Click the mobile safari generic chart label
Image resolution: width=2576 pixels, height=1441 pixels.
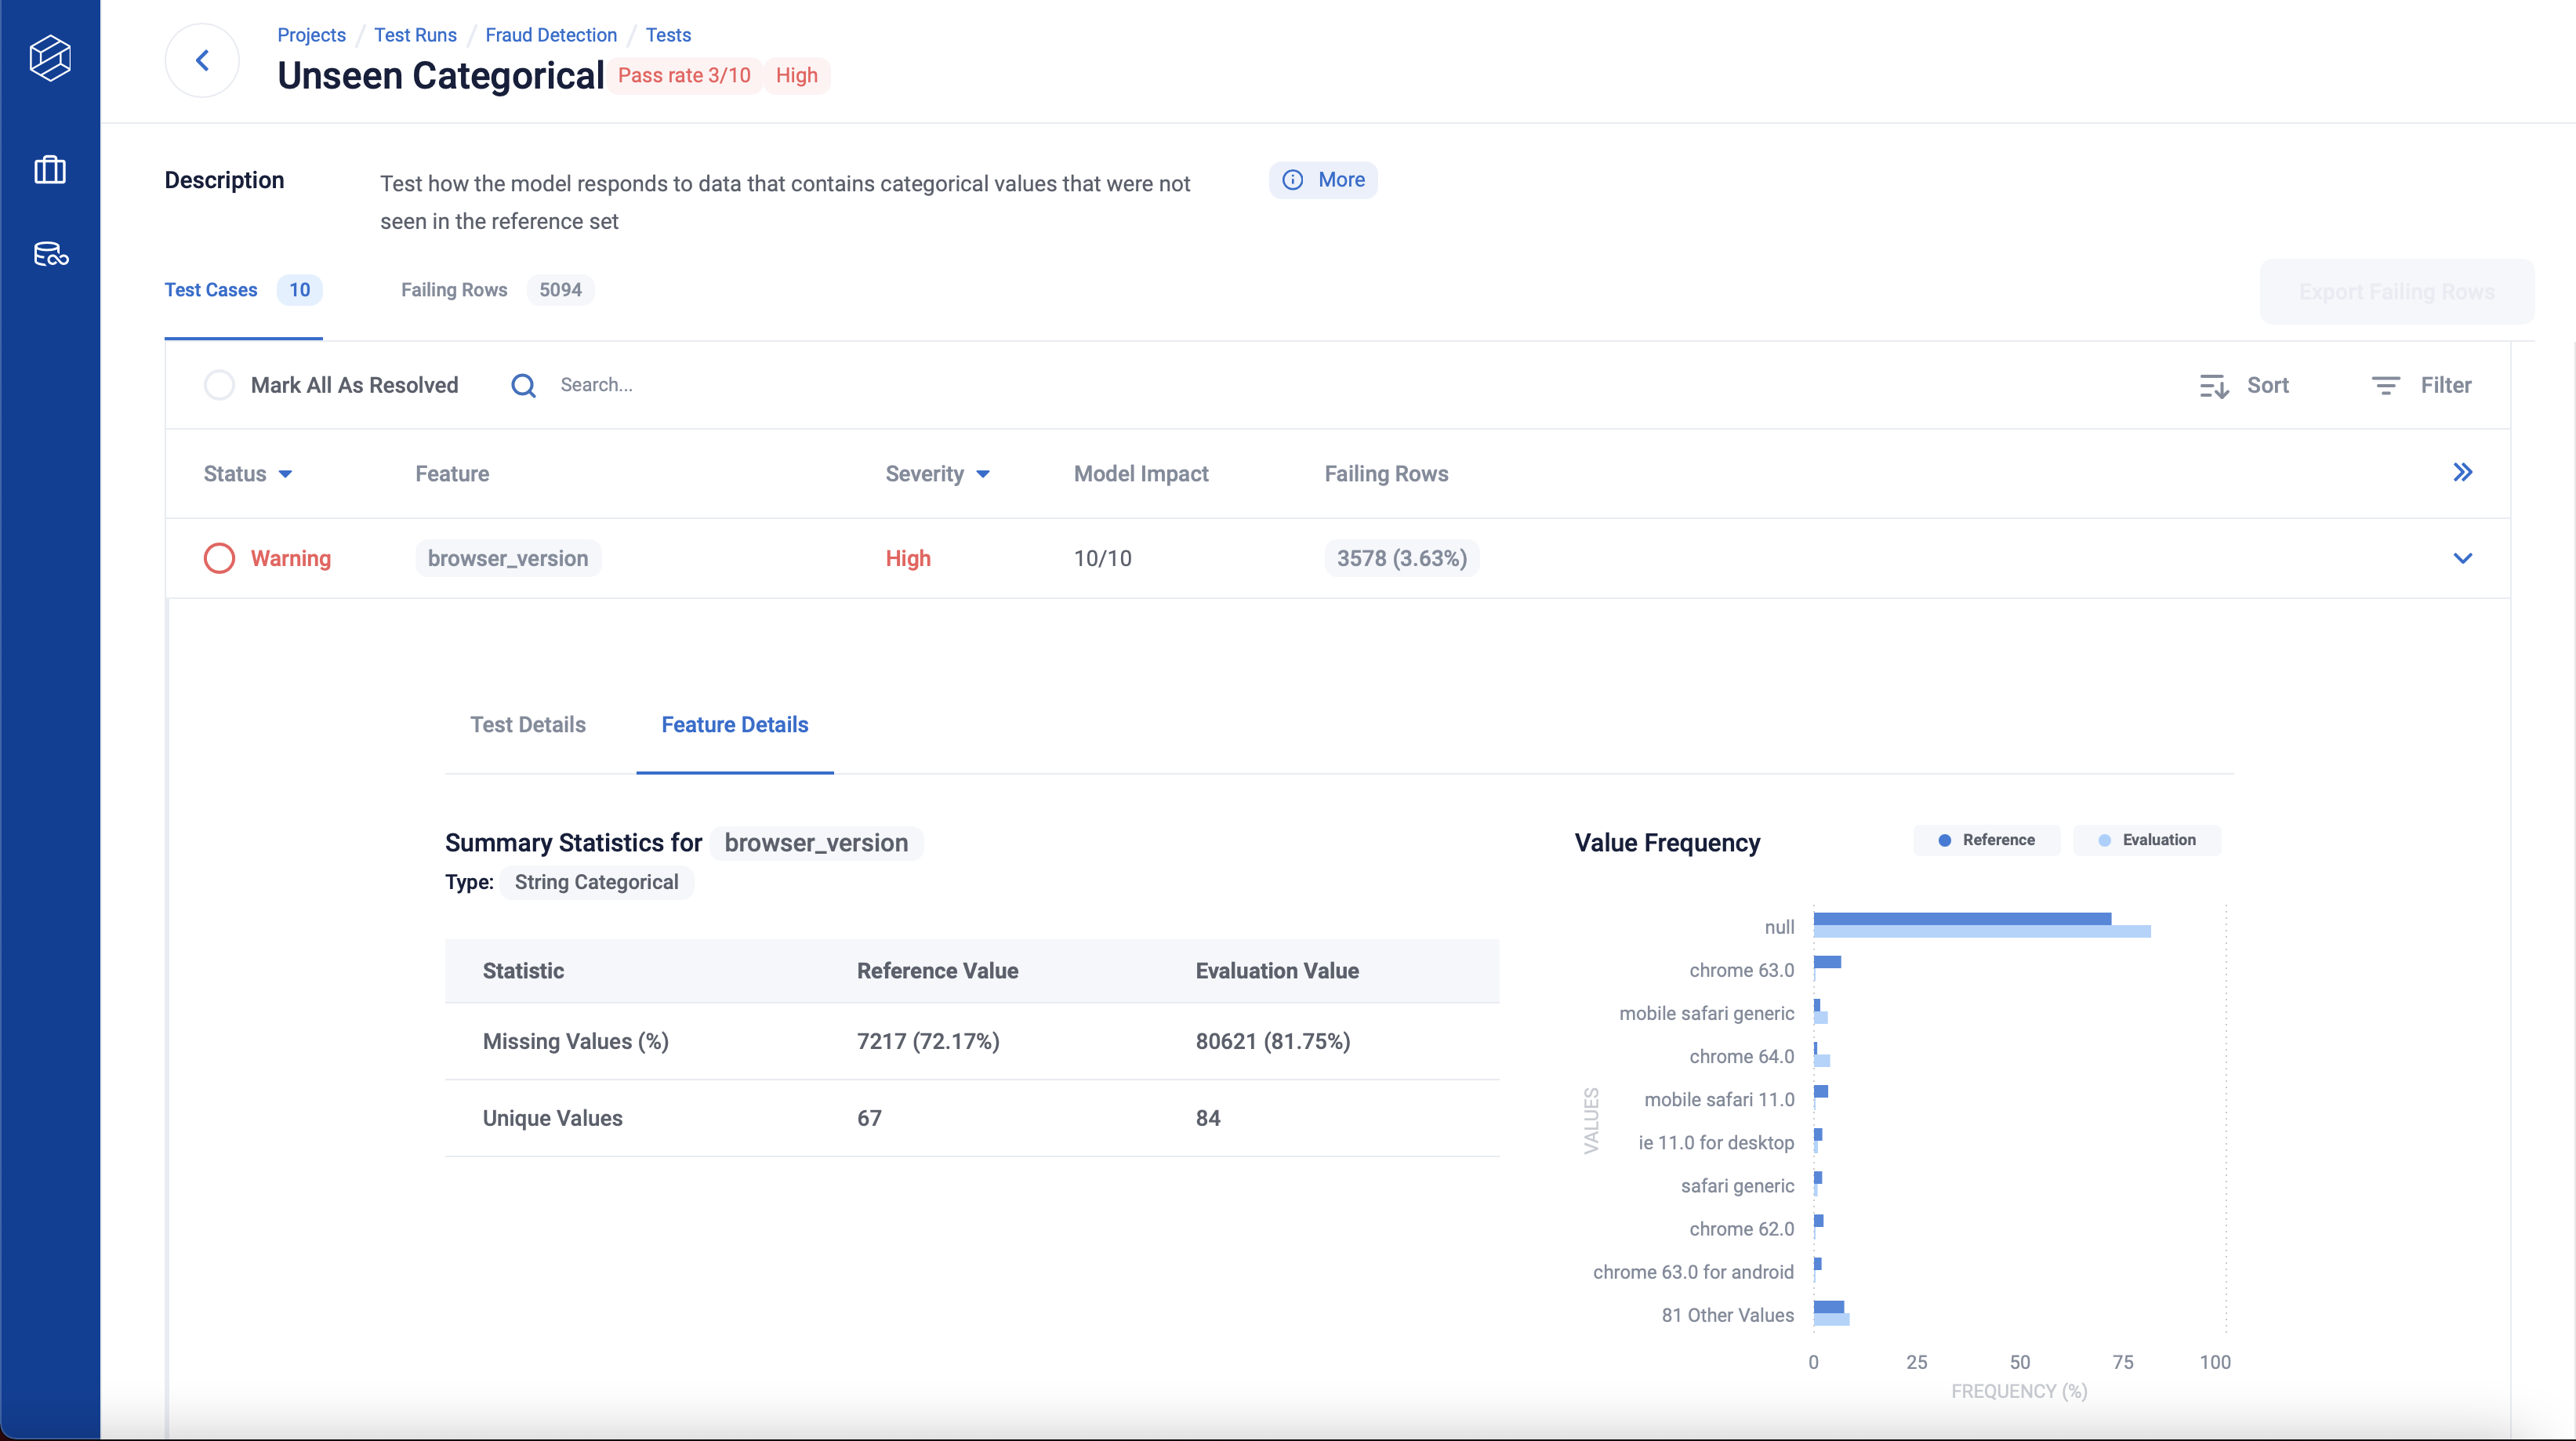click(x=1707, y=1013)
